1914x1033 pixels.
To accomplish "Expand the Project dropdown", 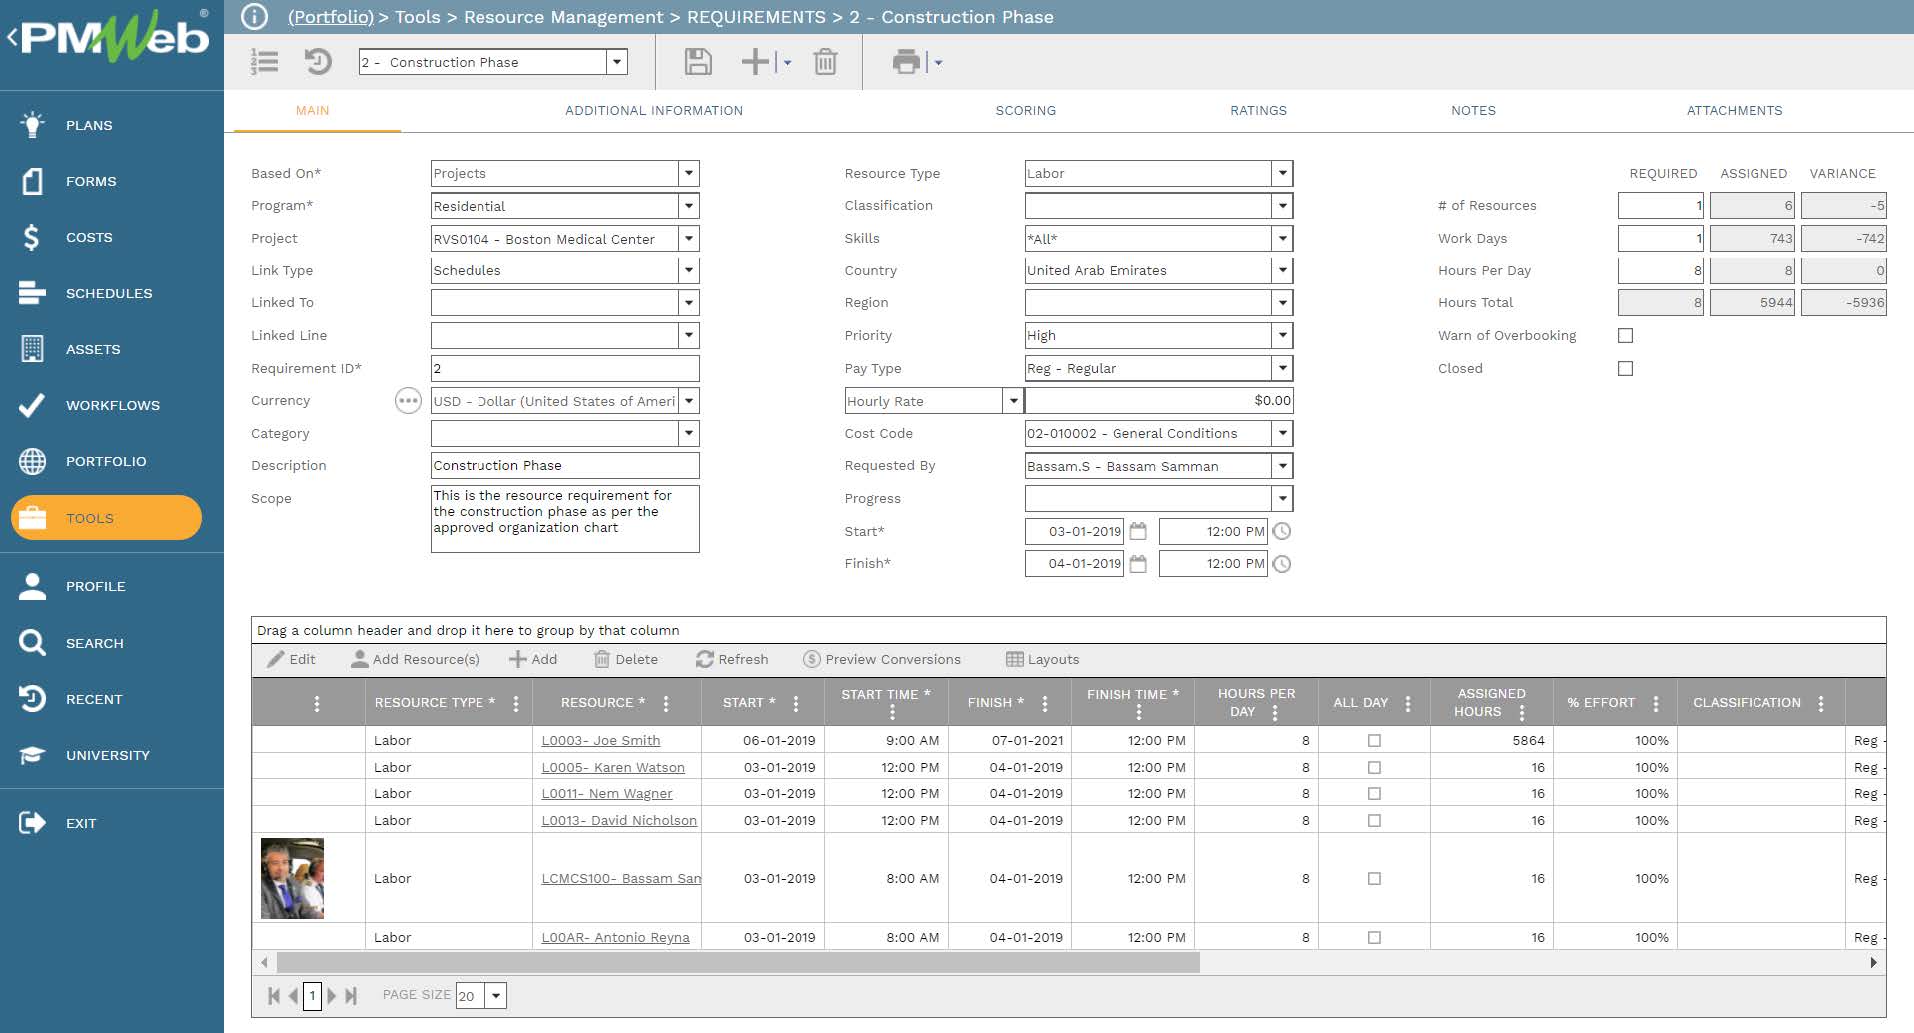I will (x=689, y=239).
